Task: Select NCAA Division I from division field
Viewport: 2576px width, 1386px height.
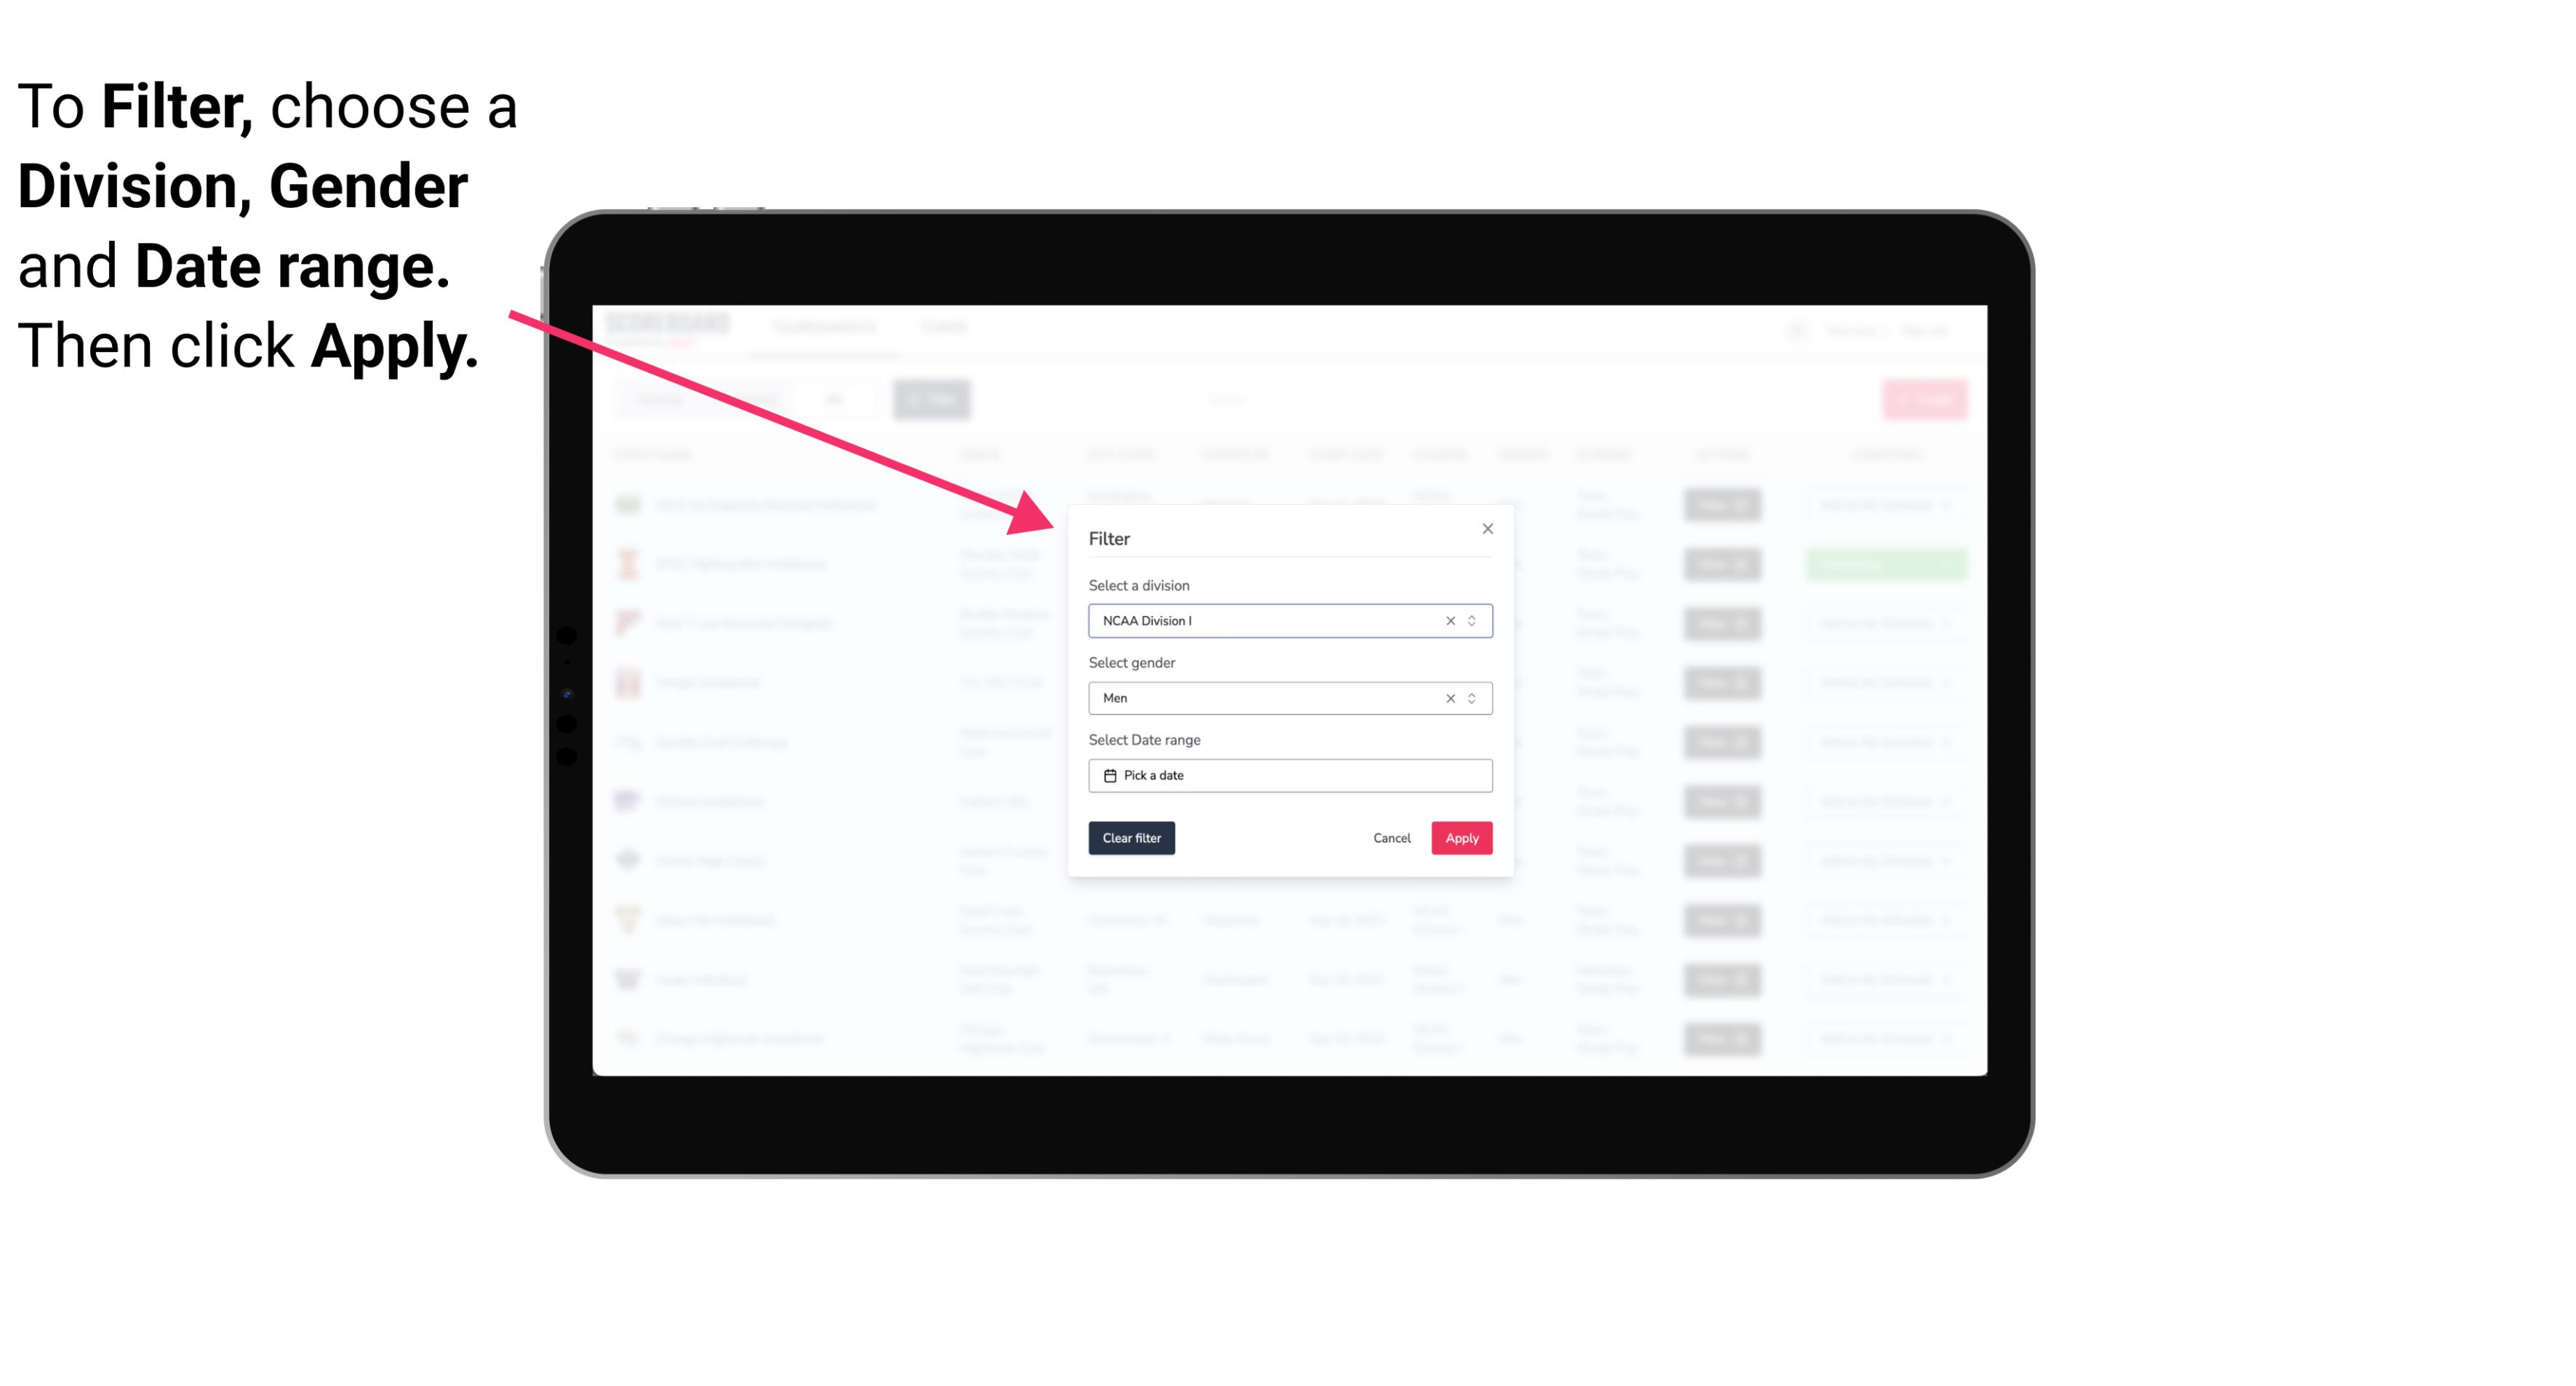Action: coord(1289,620)
